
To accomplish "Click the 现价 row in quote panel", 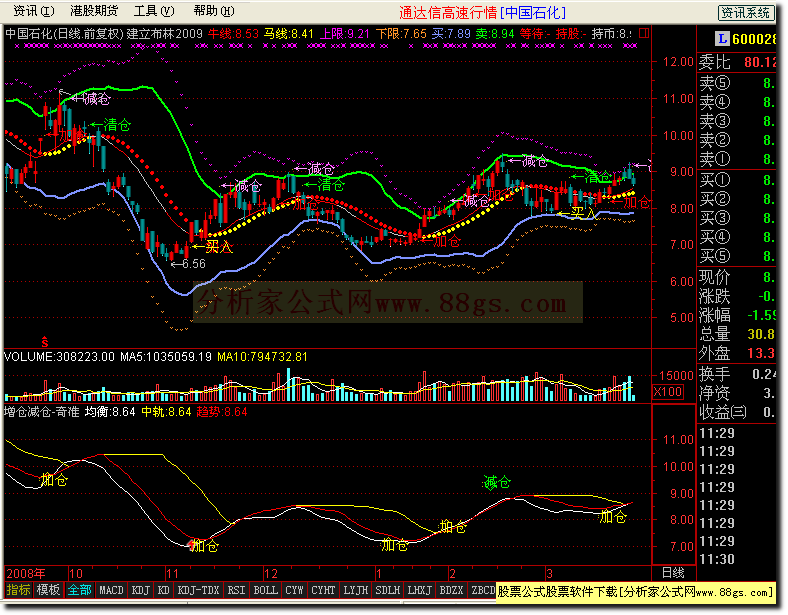I will [737, 277].
